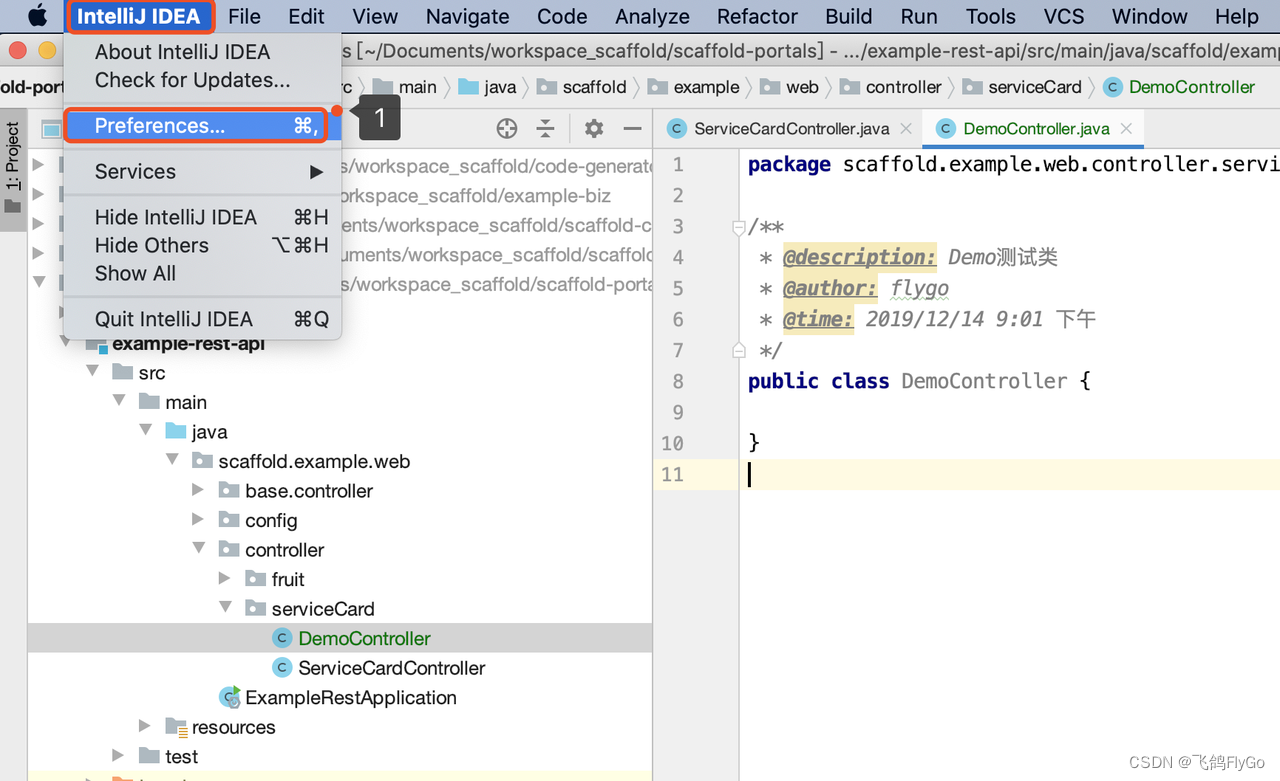Choose Hide IntelliJ IDEA
1280x781 pixels.
203,218
